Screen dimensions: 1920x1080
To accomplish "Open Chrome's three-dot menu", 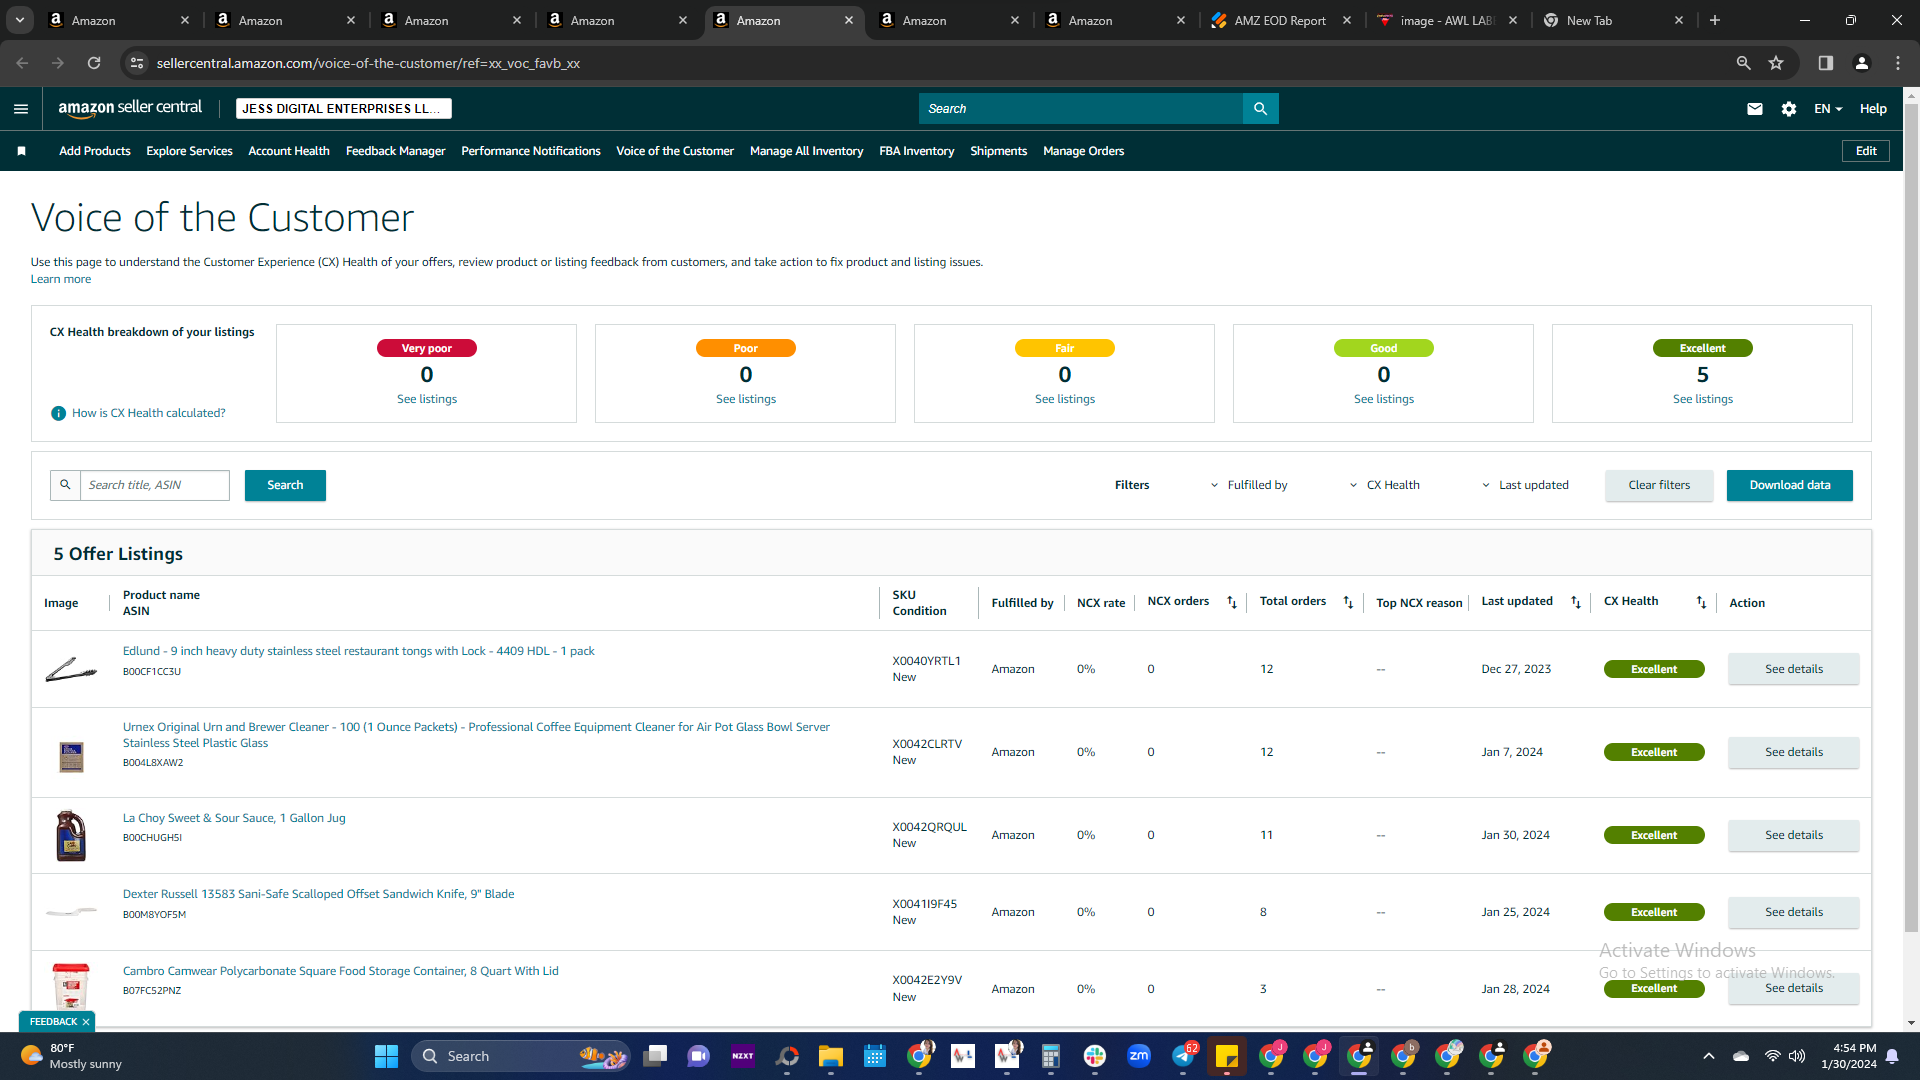I will point(1898,63).
